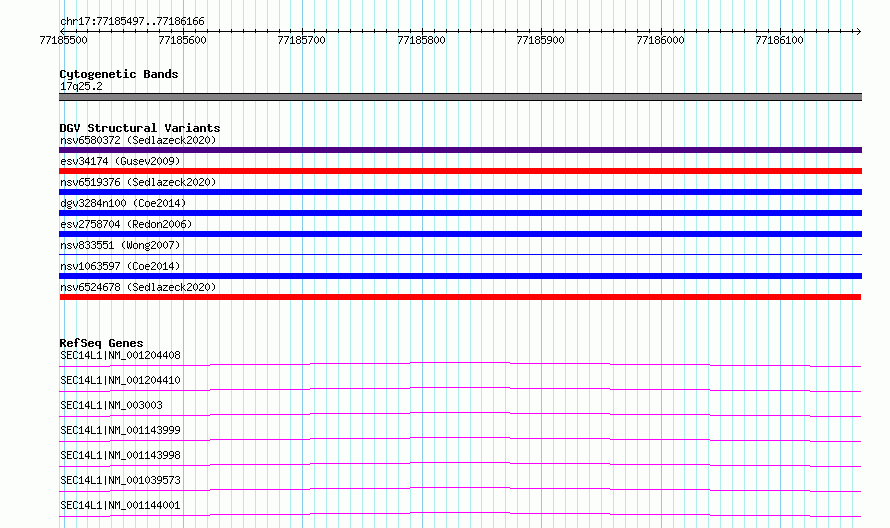Image resolution: width=890 pixels, height=528 pixels.
Task: Select the Cytogenetic Bands track title
Action: pos(119,74)
